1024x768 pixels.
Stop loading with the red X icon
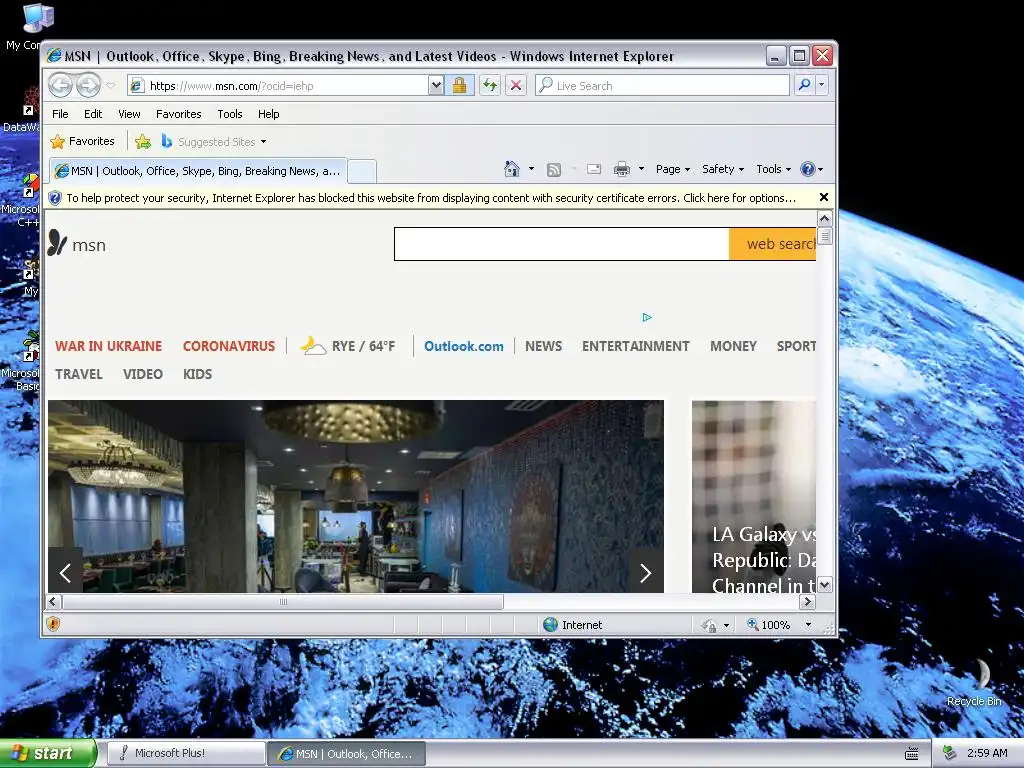click(516, 86)
